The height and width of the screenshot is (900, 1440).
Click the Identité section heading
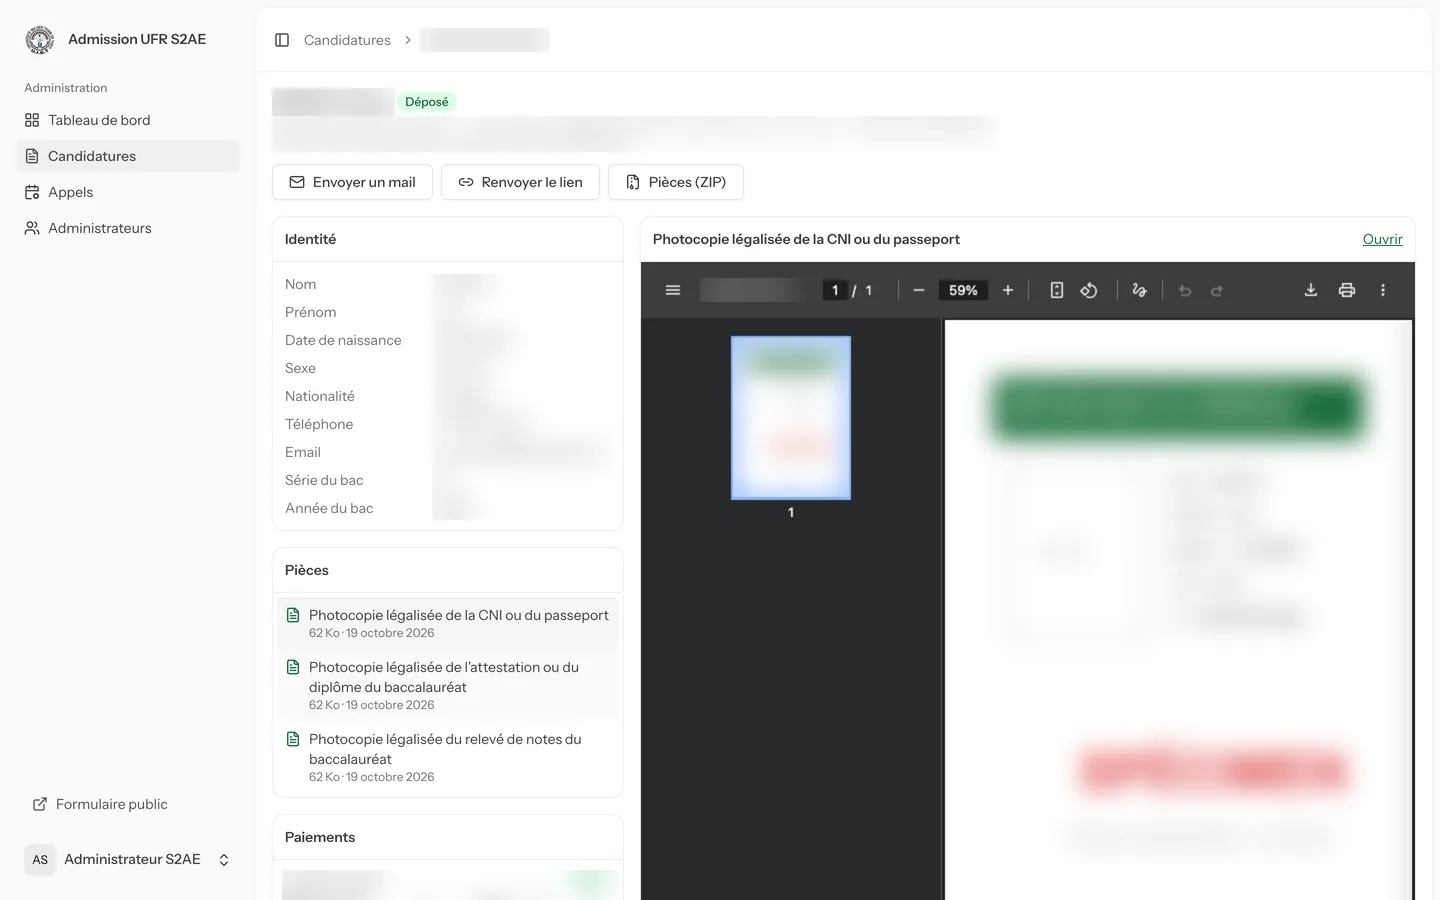coord(310,239)
